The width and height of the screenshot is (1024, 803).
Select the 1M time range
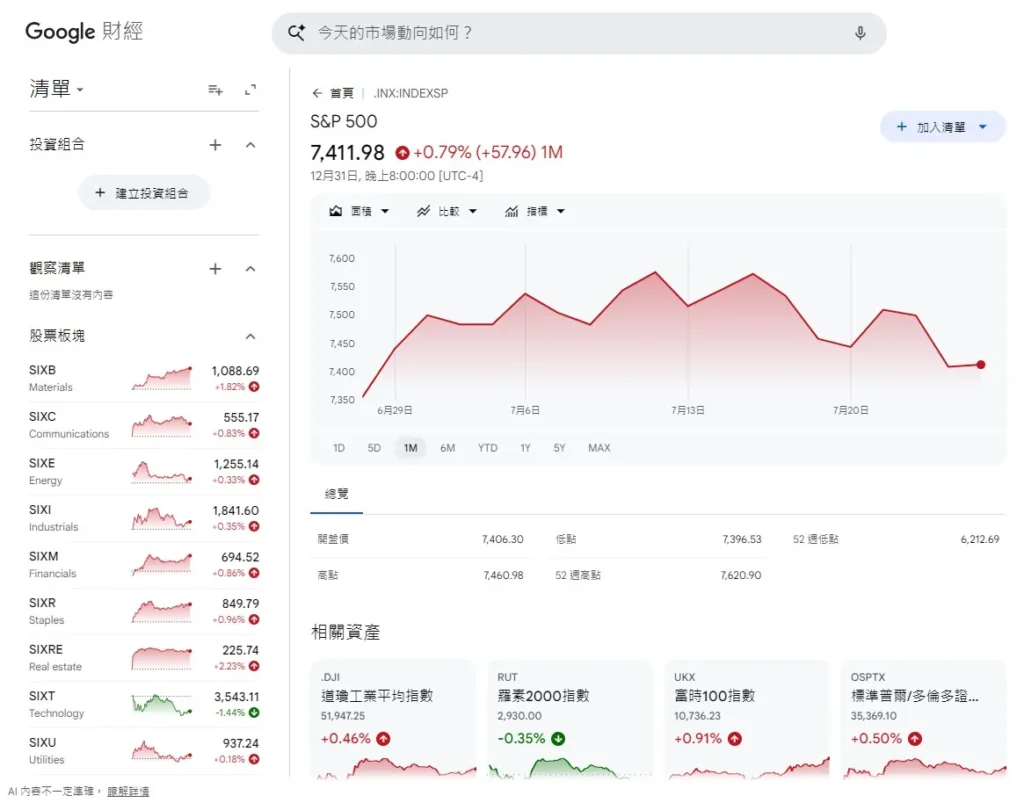coord(410,448)
